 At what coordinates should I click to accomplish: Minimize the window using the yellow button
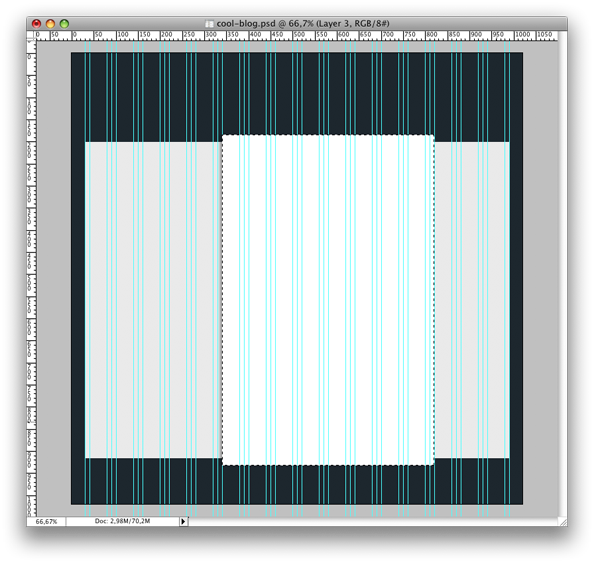coord(50,24)
